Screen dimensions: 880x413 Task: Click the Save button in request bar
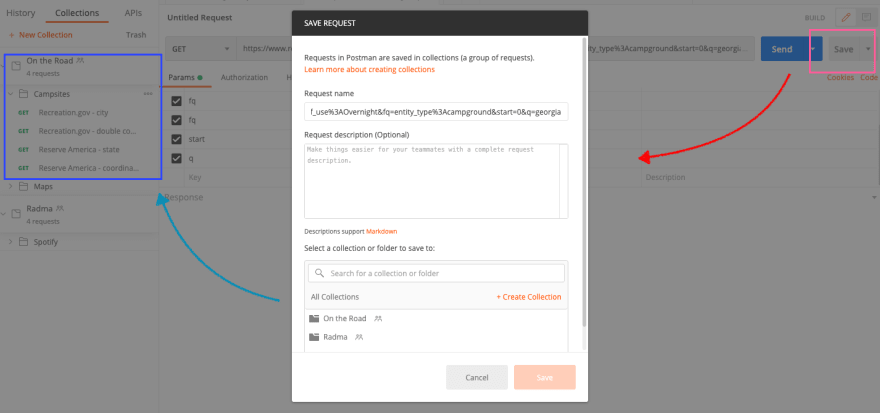click(844, 49)
